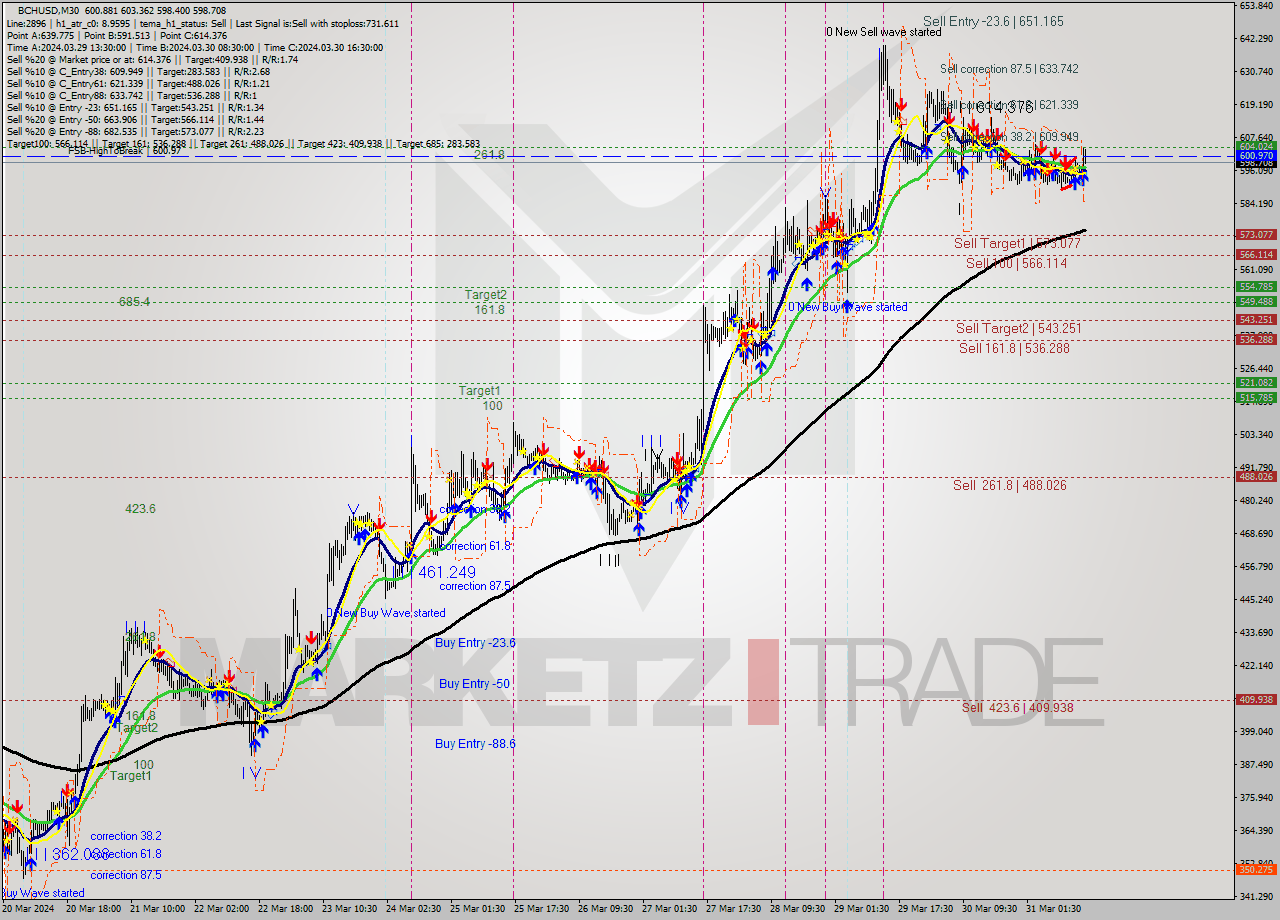1280x920 pixels.
Task: Click '0 New Sell wave started' label
Action: 883,32
